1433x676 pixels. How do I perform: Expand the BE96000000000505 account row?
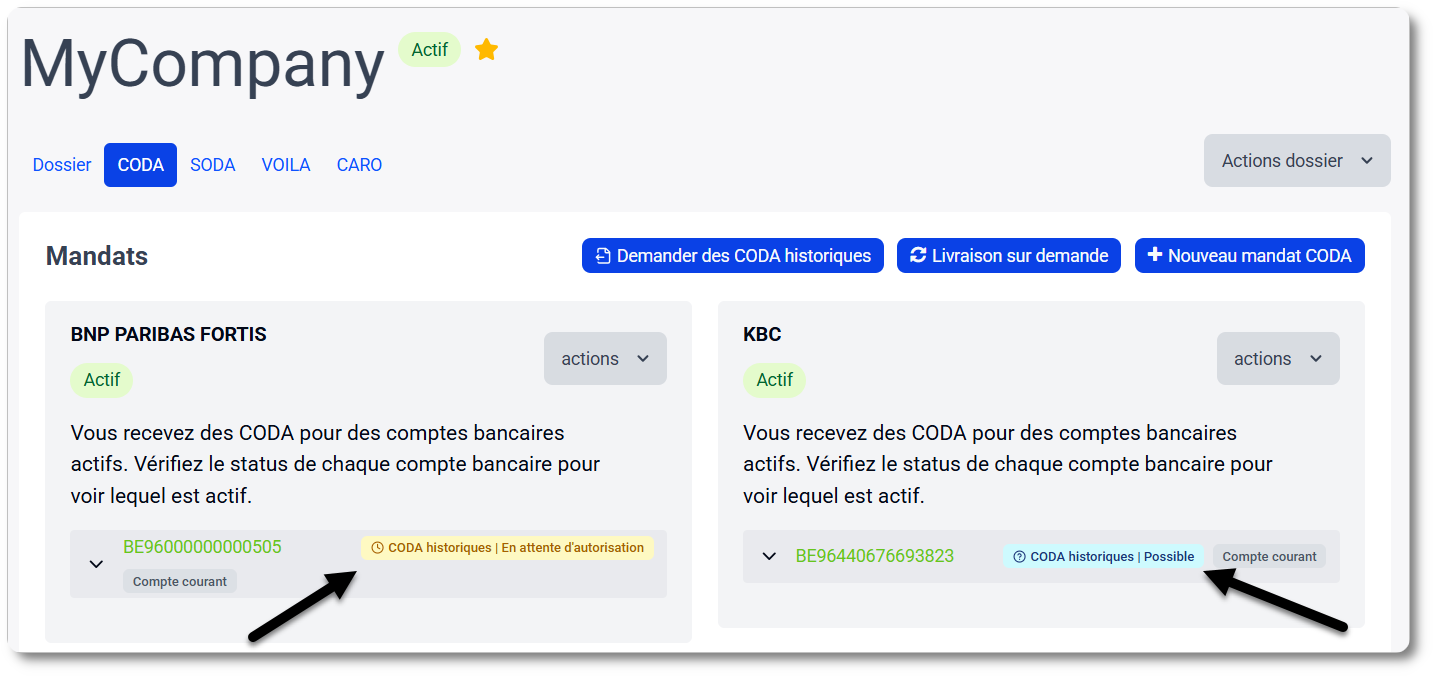(x=96, y=564)
